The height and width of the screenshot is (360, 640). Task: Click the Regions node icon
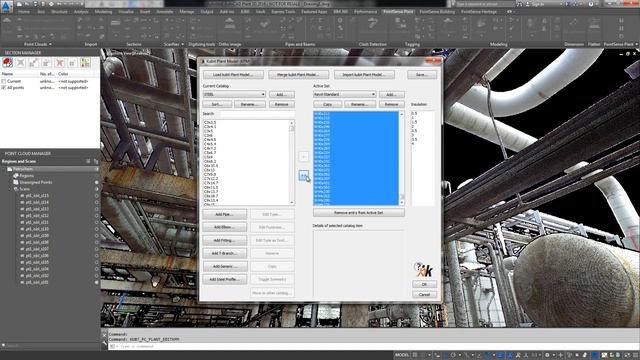click(x=16, y=176)
